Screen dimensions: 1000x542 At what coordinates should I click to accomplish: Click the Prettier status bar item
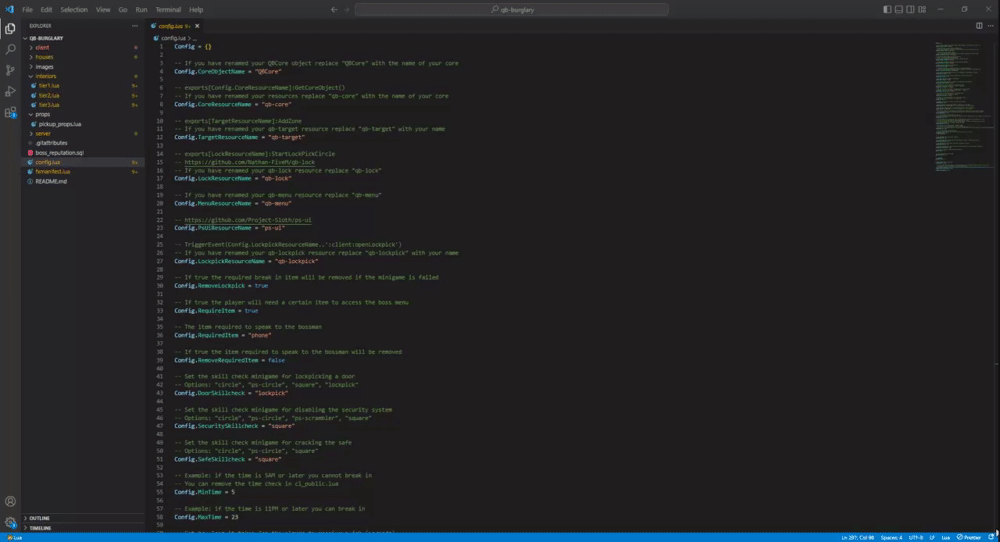point(969,538)
